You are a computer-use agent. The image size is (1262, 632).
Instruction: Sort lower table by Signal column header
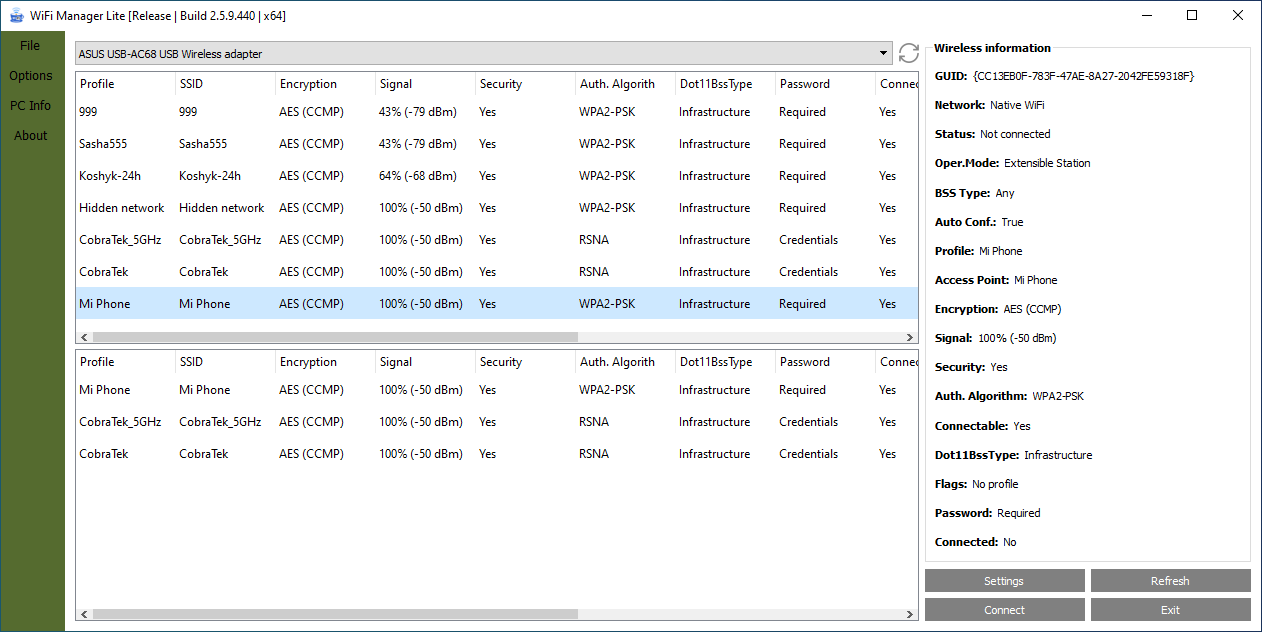pos(426,362)
